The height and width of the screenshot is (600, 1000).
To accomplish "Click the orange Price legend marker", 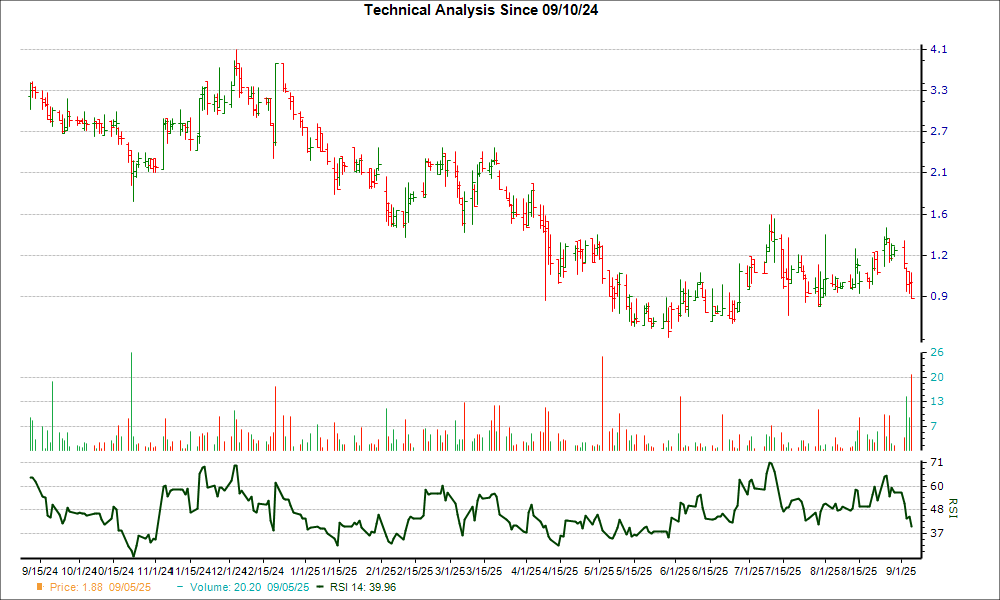I will click(41, 588).
